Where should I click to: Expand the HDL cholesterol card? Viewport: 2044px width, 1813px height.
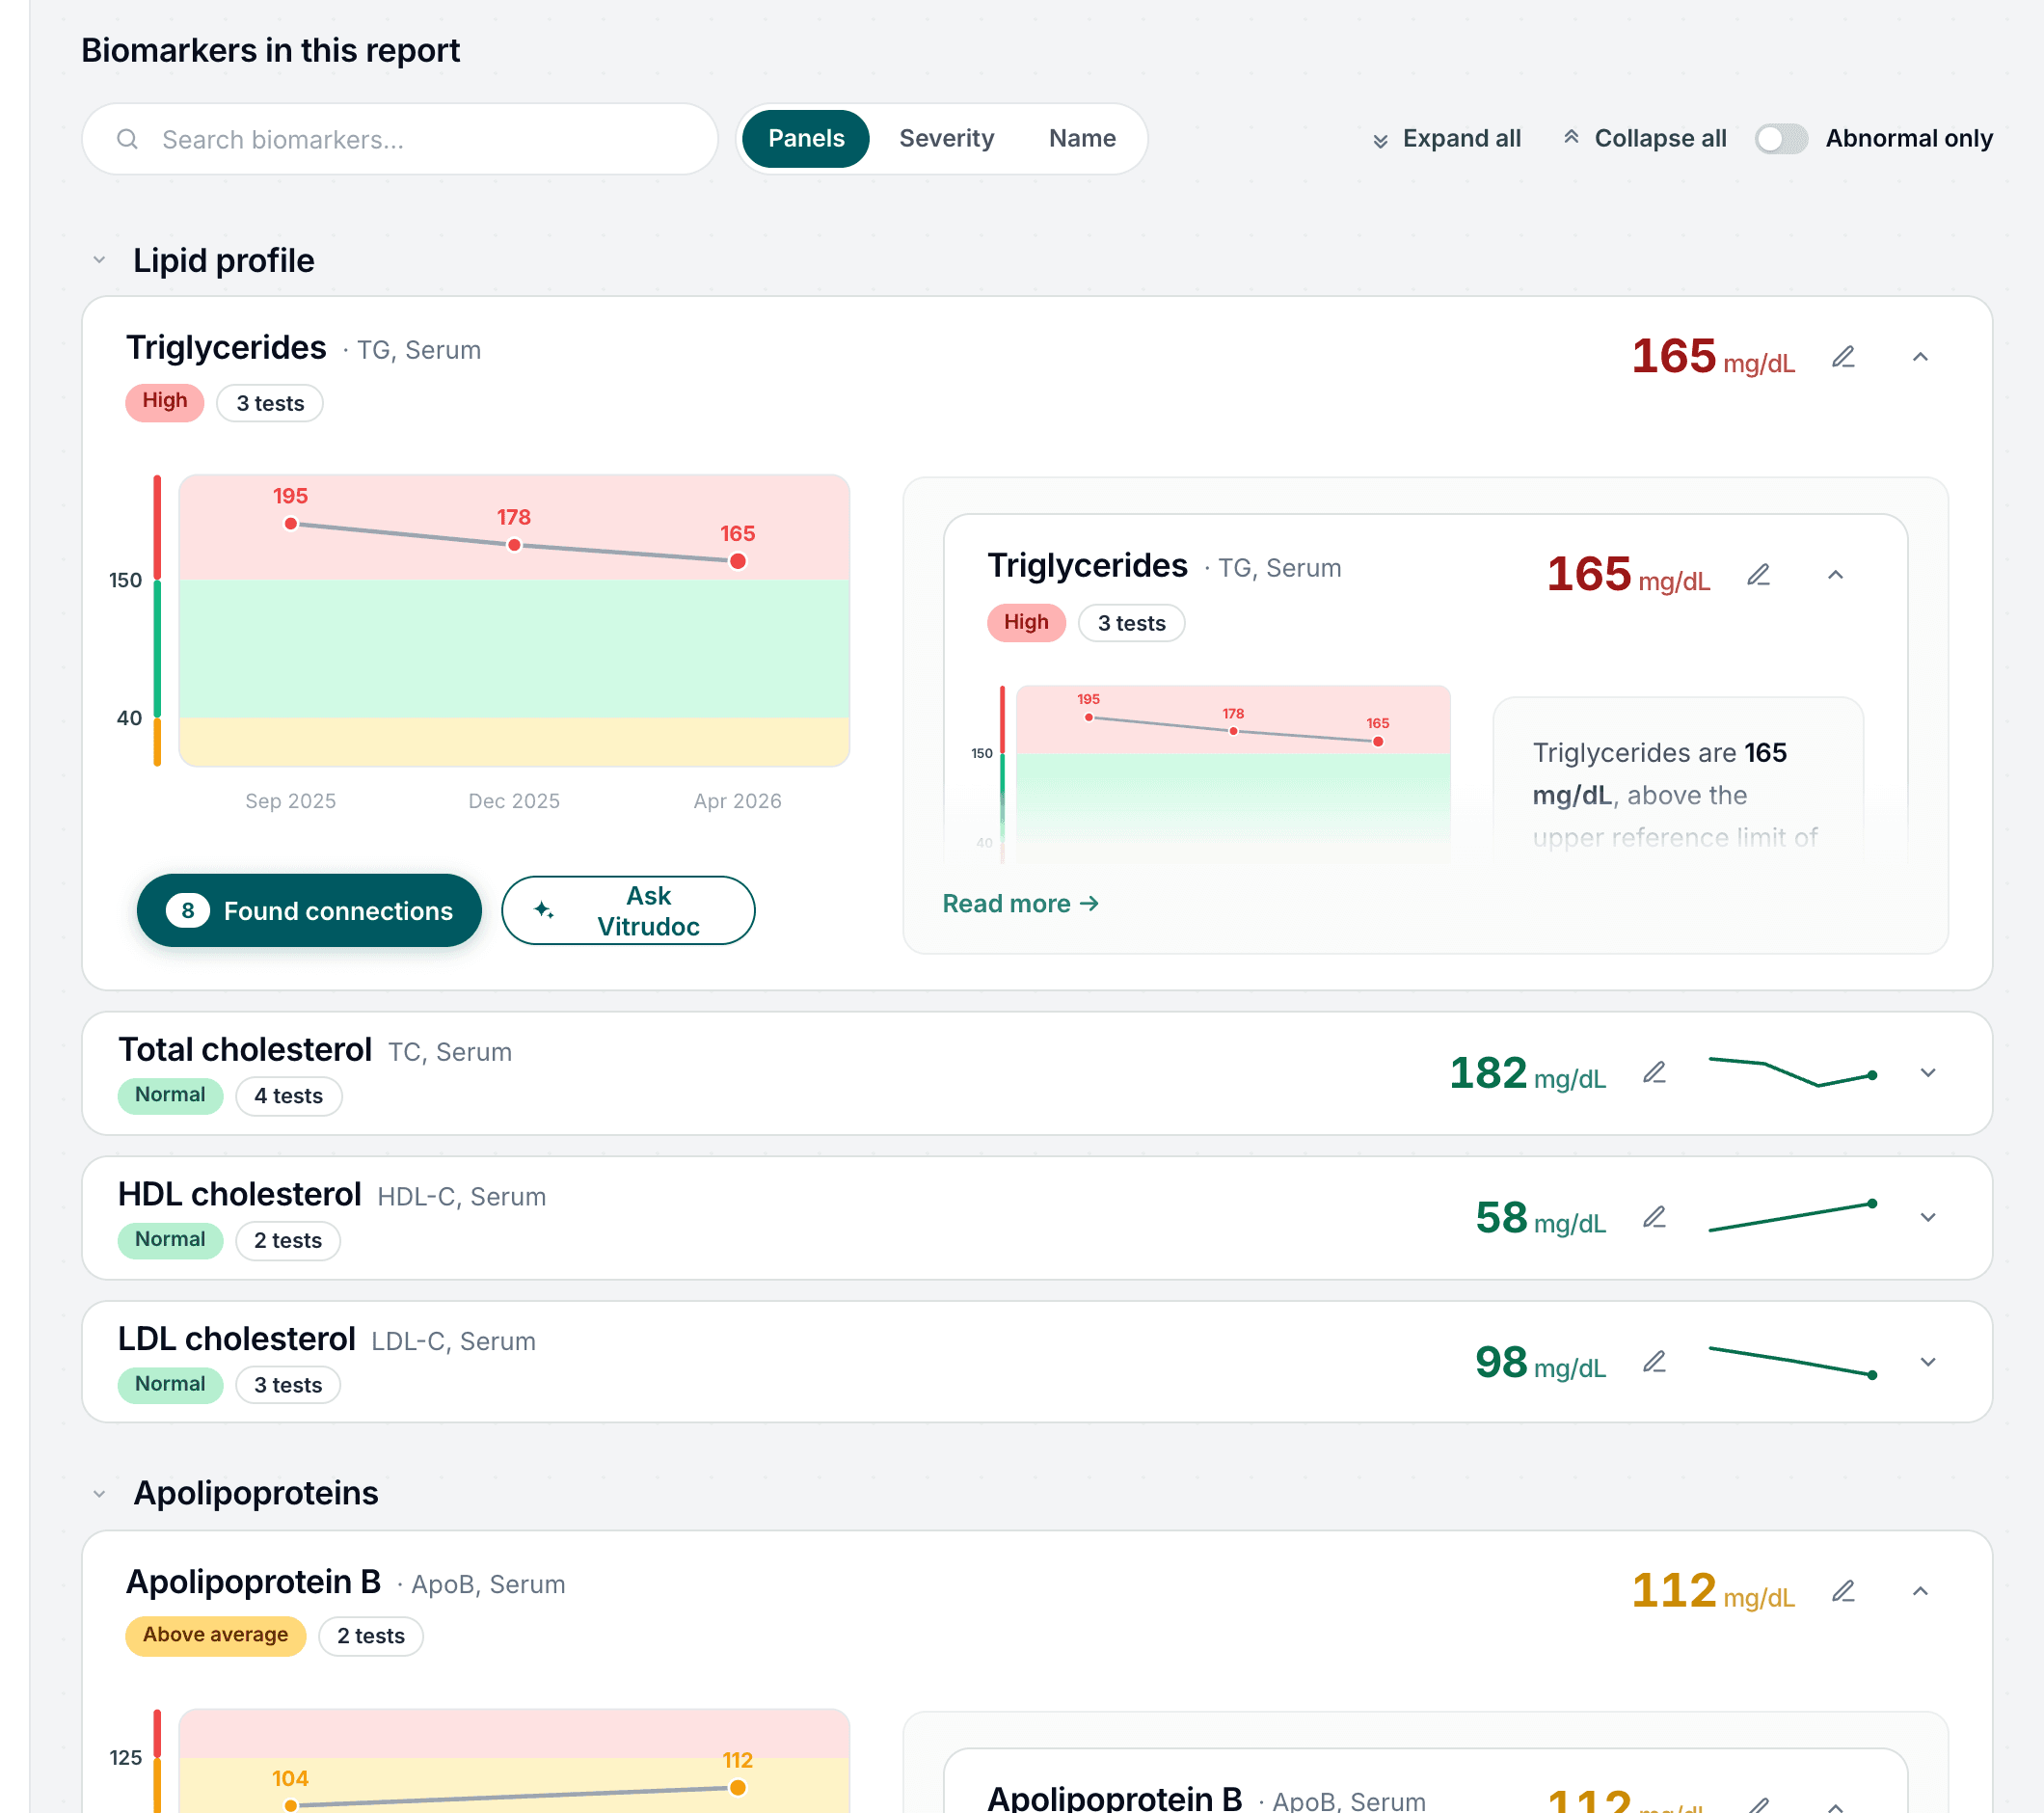coord(1928,1217)
